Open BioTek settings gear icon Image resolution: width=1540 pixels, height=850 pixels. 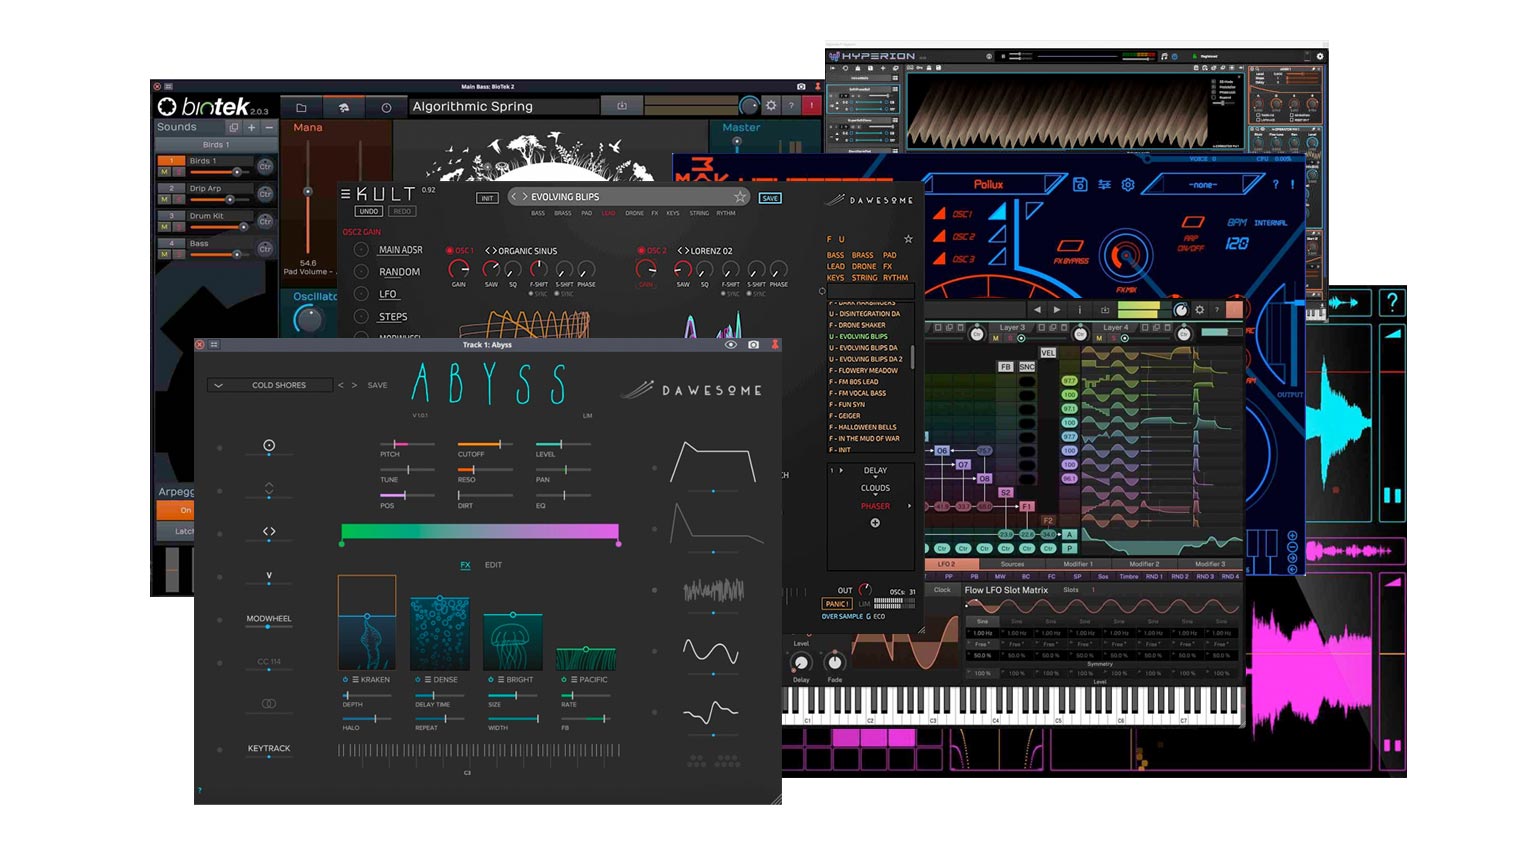point(771,105)
